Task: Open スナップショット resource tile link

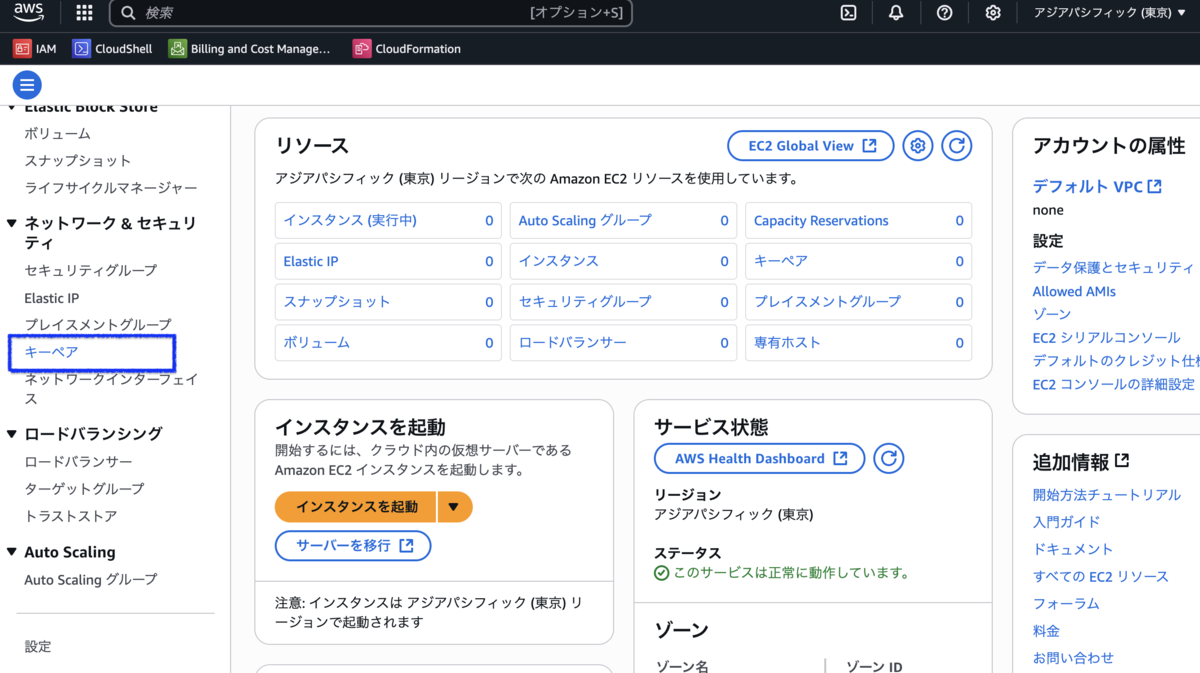Action: (x=336, y=301)
